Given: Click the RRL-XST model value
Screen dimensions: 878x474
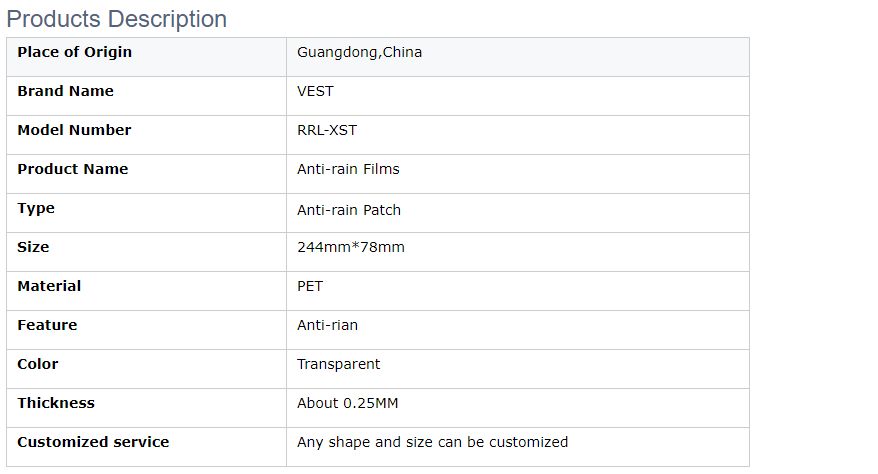Looking at the screenshot, I should 327,130.
